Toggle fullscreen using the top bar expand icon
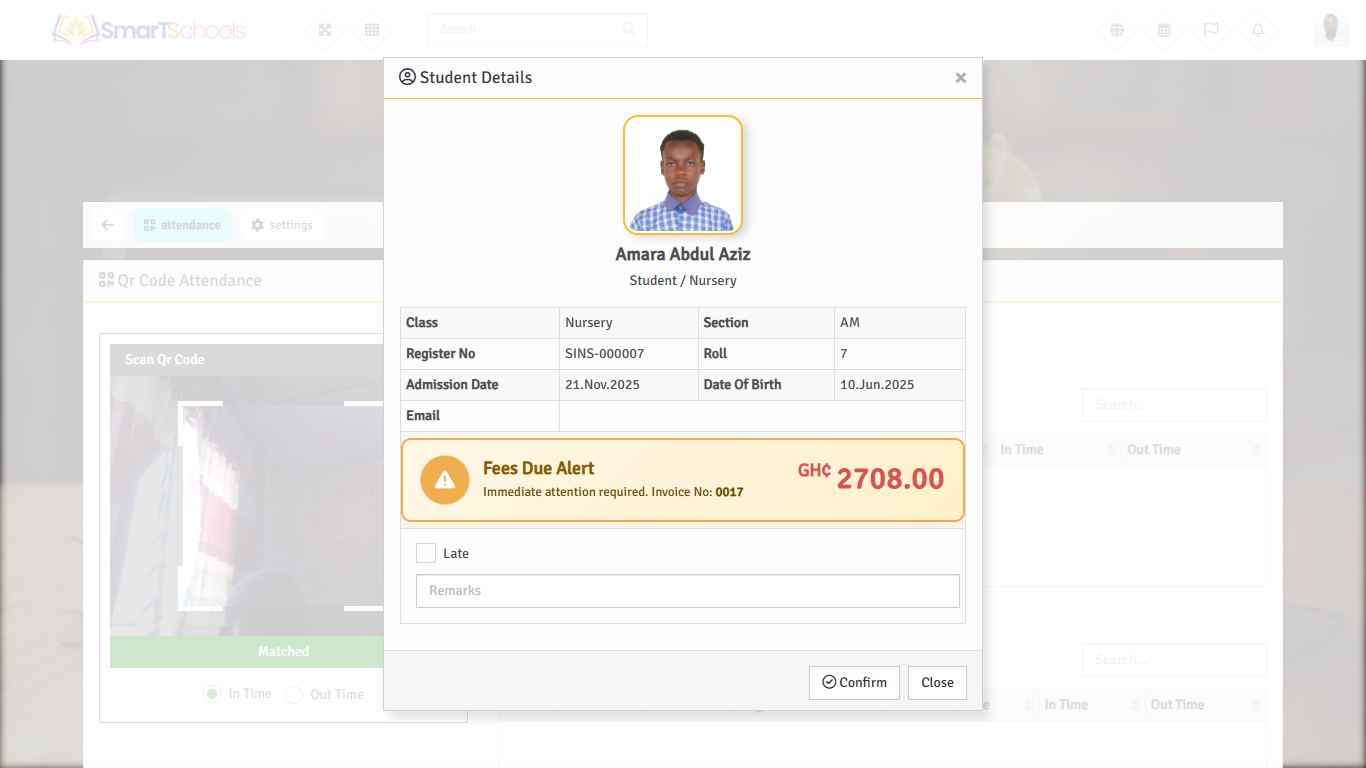The height and width of the screenshot is (768, 1366). tap(325, 30)
